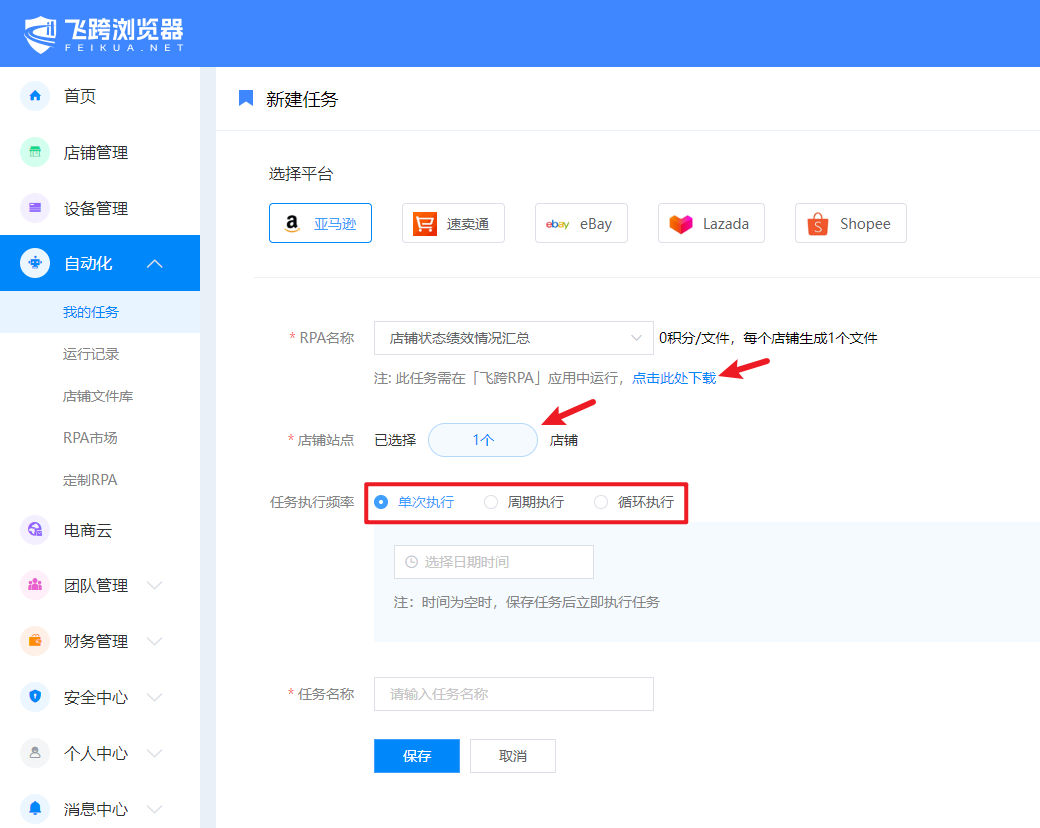Select the 周期执行 radio option

tap(491, 502)
